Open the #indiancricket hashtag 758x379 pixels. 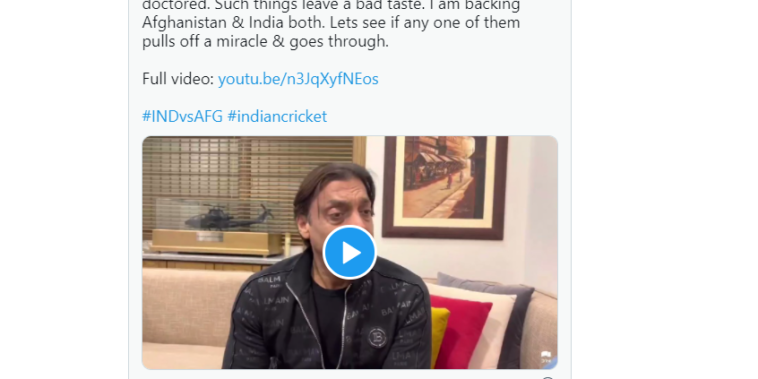click(x=277, y=116)
